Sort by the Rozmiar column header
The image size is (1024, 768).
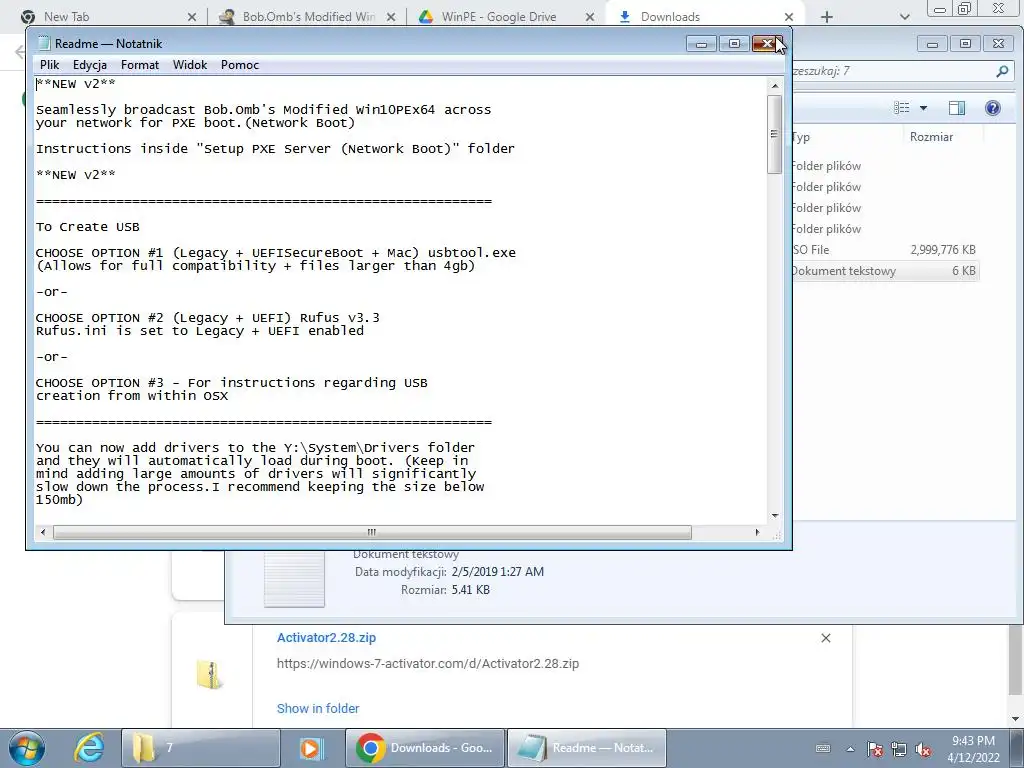[931, 136]
